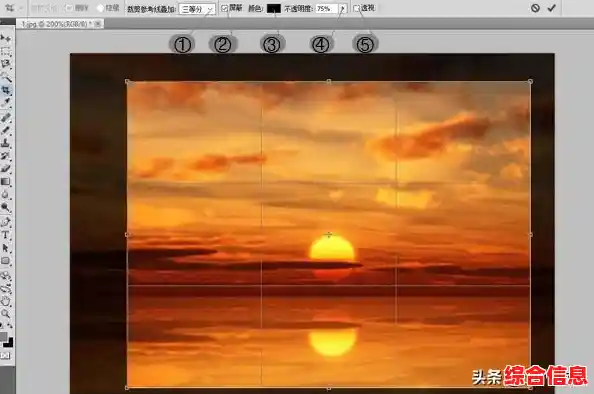Open the black shield color swatch
Image resolution: width=594 pixels, height=394 pixels.
274,8
